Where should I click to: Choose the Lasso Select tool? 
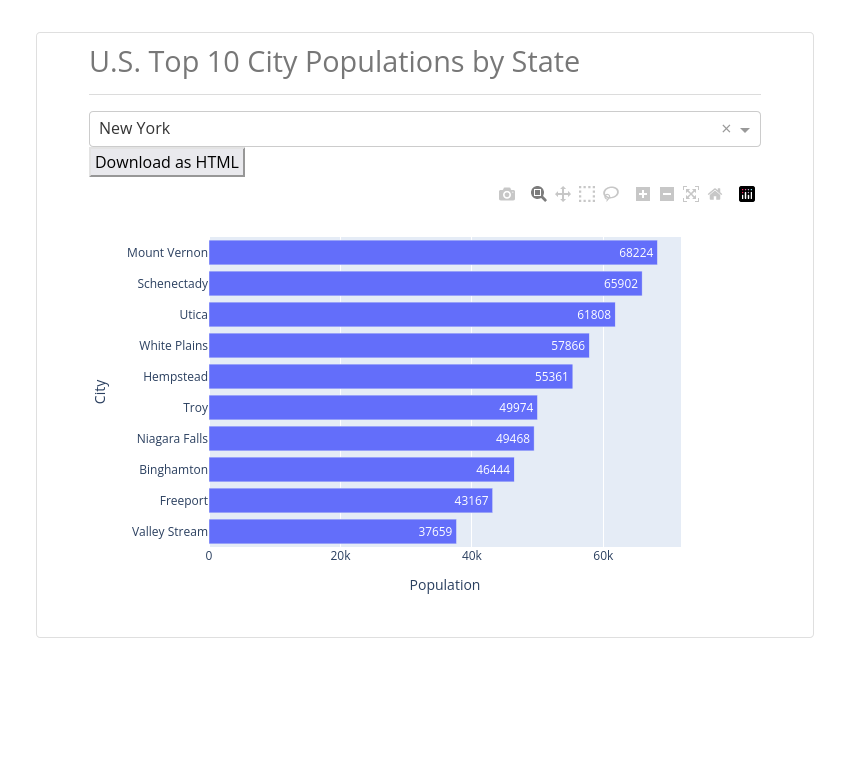pyautogui.click(x=611, y=194)
